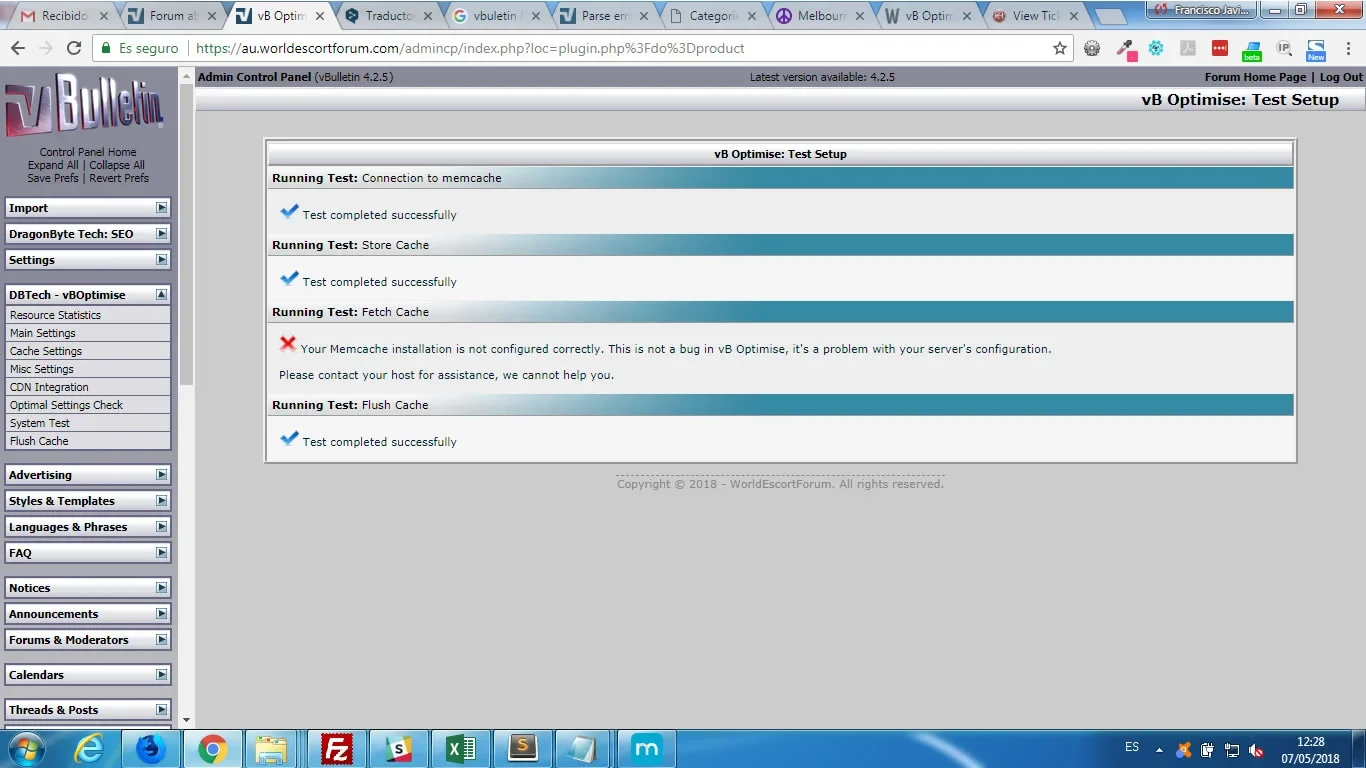1366x768 pixels.
Task: Launch Internet Explorer from the taskbar
Action: (x=89, y=748)
